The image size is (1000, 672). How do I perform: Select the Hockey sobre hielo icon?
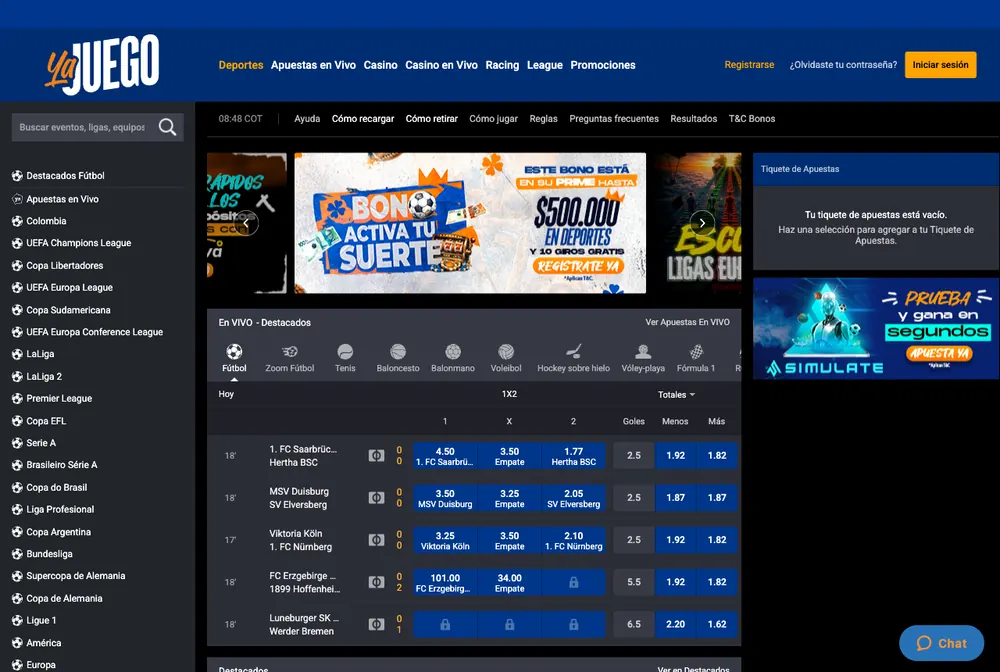click(573, 351)
